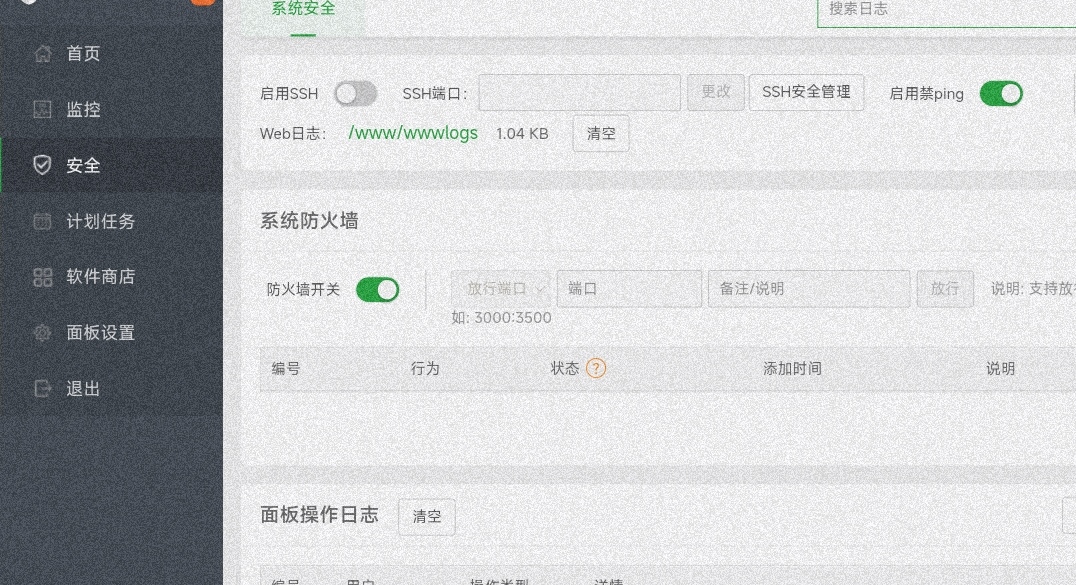Turn off the firewall switch
The image size is (1076, 585).
[x=378, y=290]
